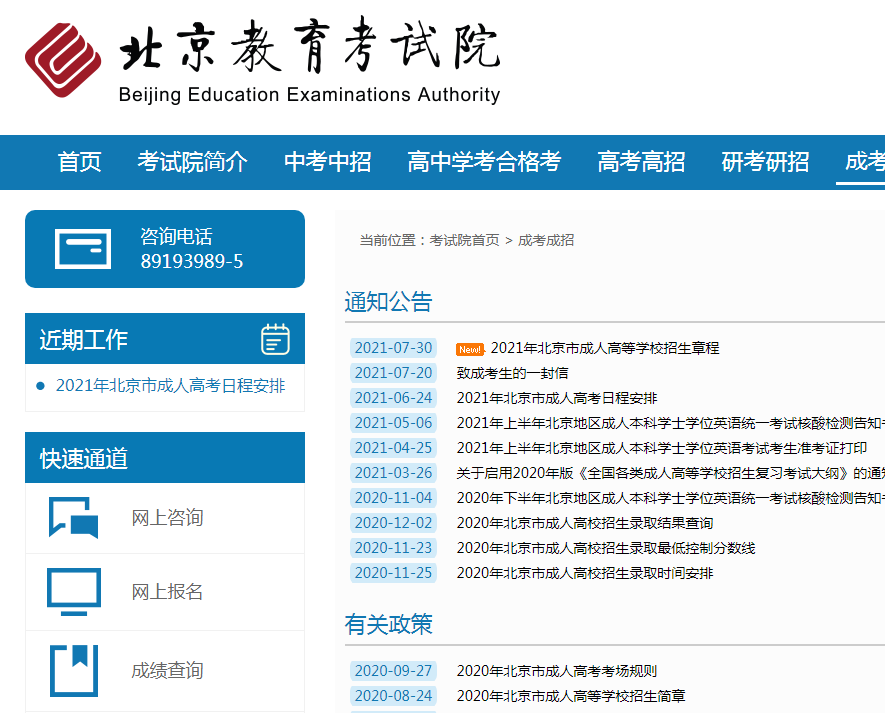Click the 咨询电话 label
885x713 pixels.
pyautogui.click(x=176, y=237)
